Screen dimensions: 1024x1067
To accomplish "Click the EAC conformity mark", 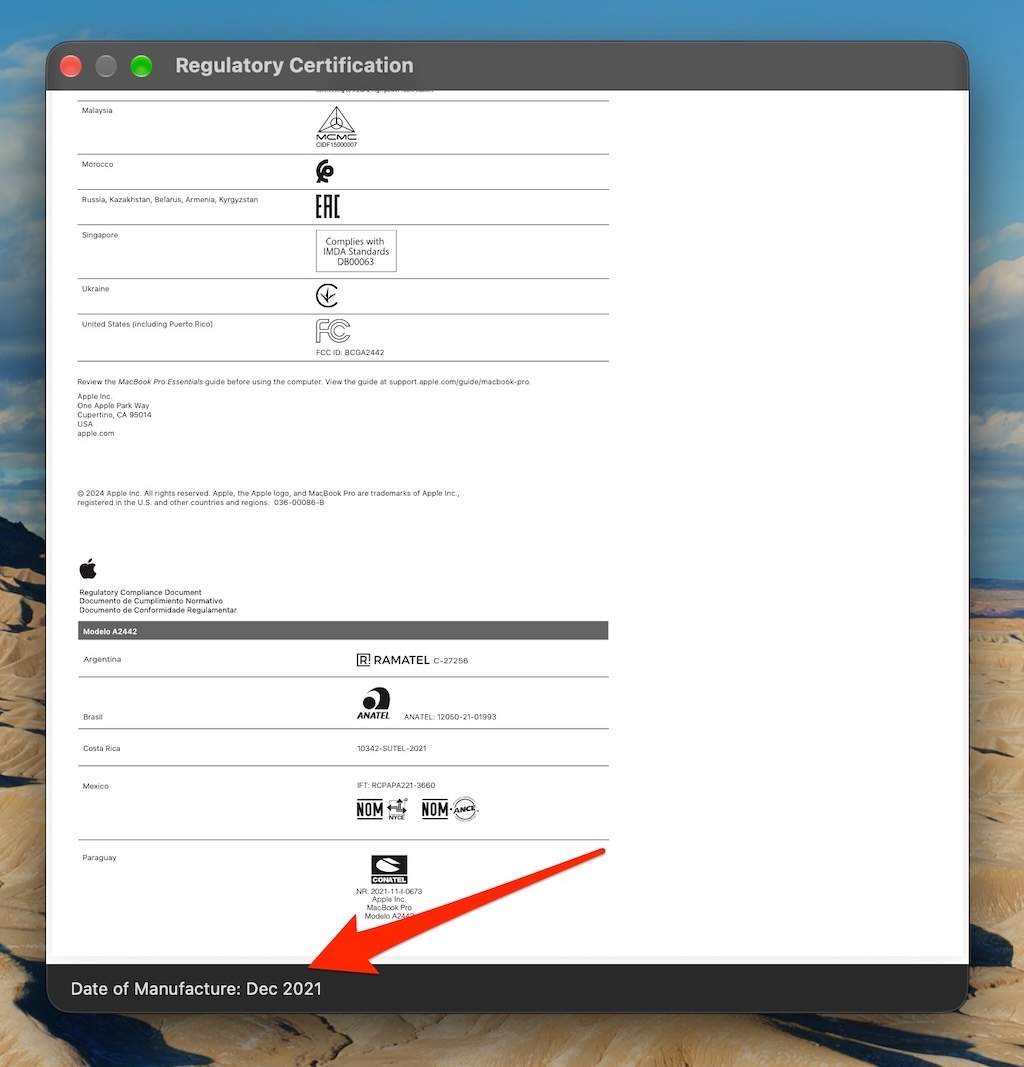I will [327, 206].
